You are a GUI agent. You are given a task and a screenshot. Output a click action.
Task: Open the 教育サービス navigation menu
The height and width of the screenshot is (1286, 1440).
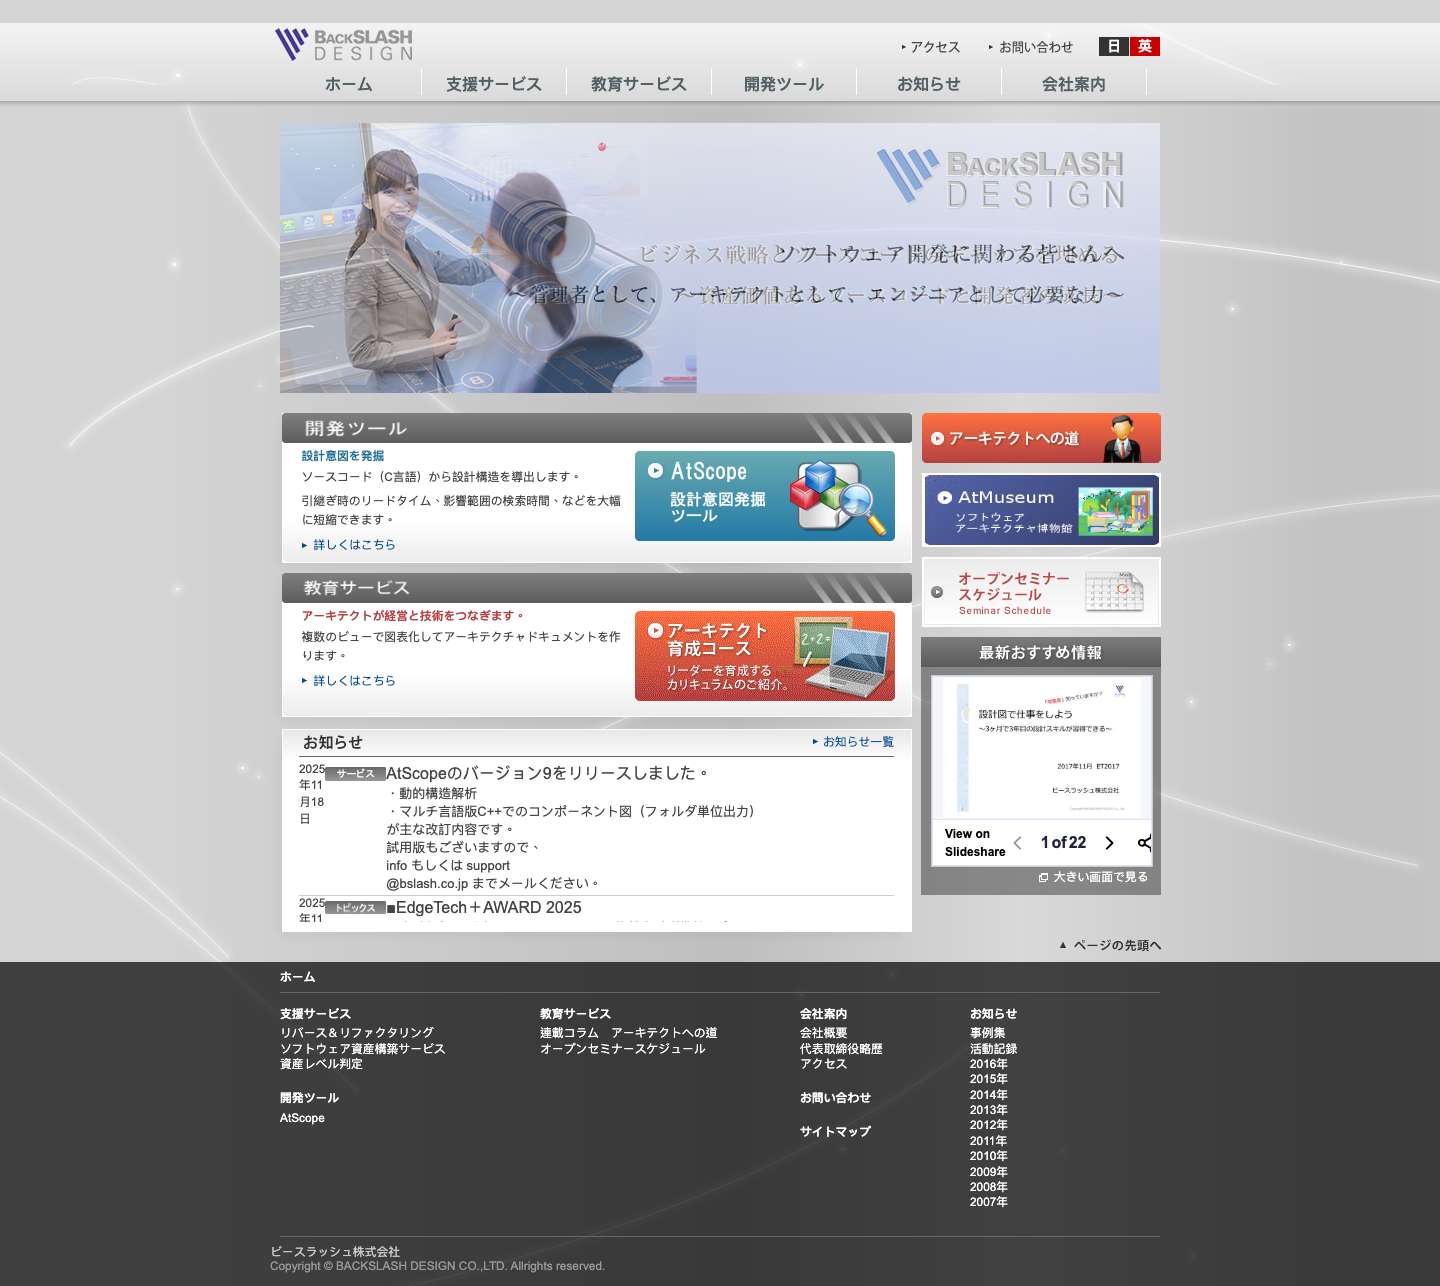638,84
